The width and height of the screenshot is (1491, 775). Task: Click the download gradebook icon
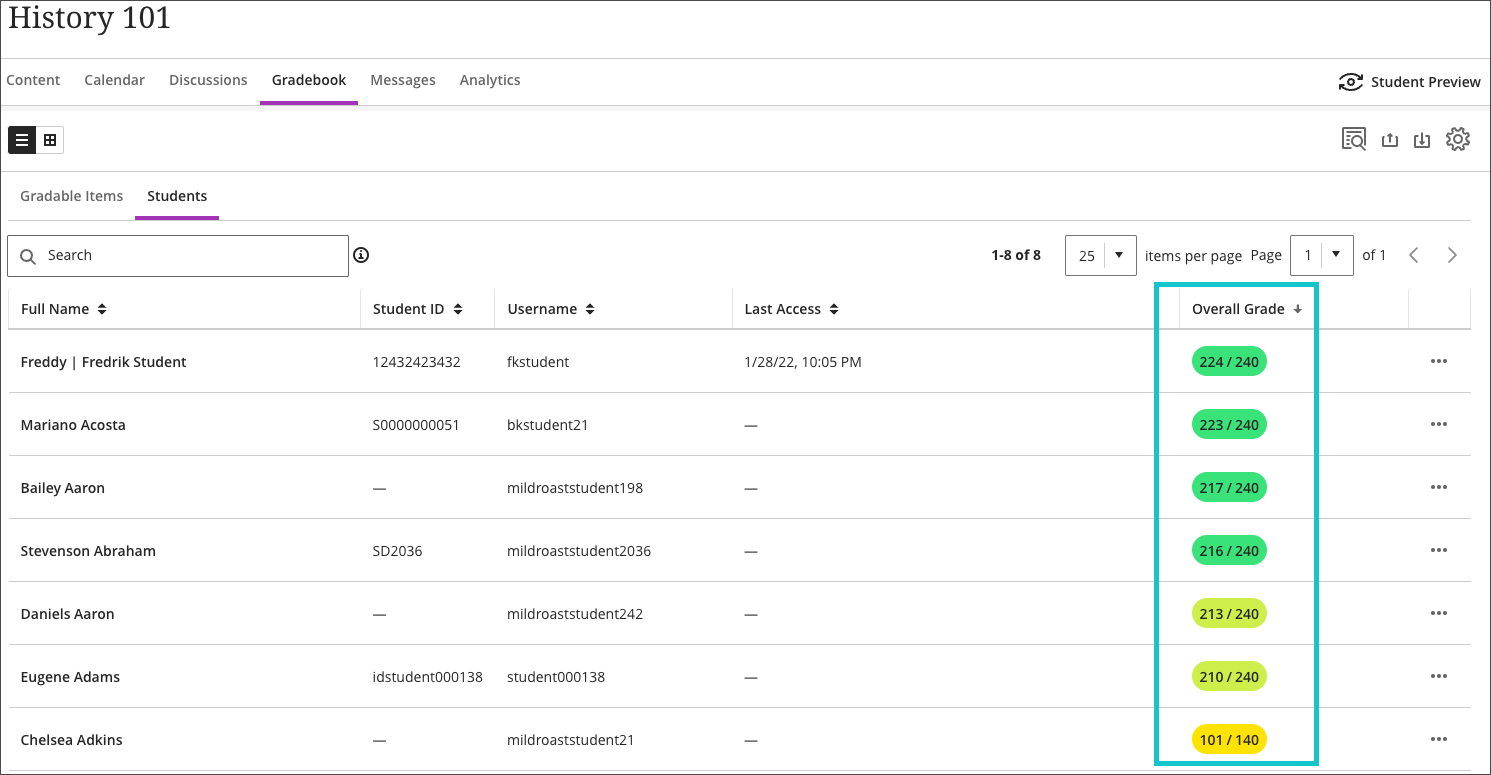tap(1421, 140)
